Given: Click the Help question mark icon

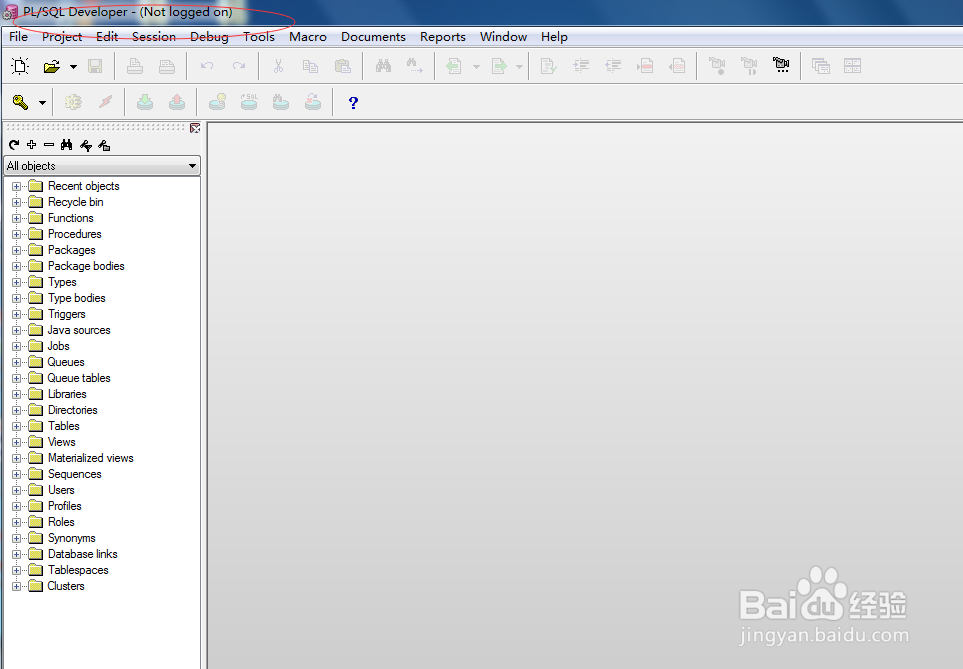Looking at the screenshot, I should (353, 103).
